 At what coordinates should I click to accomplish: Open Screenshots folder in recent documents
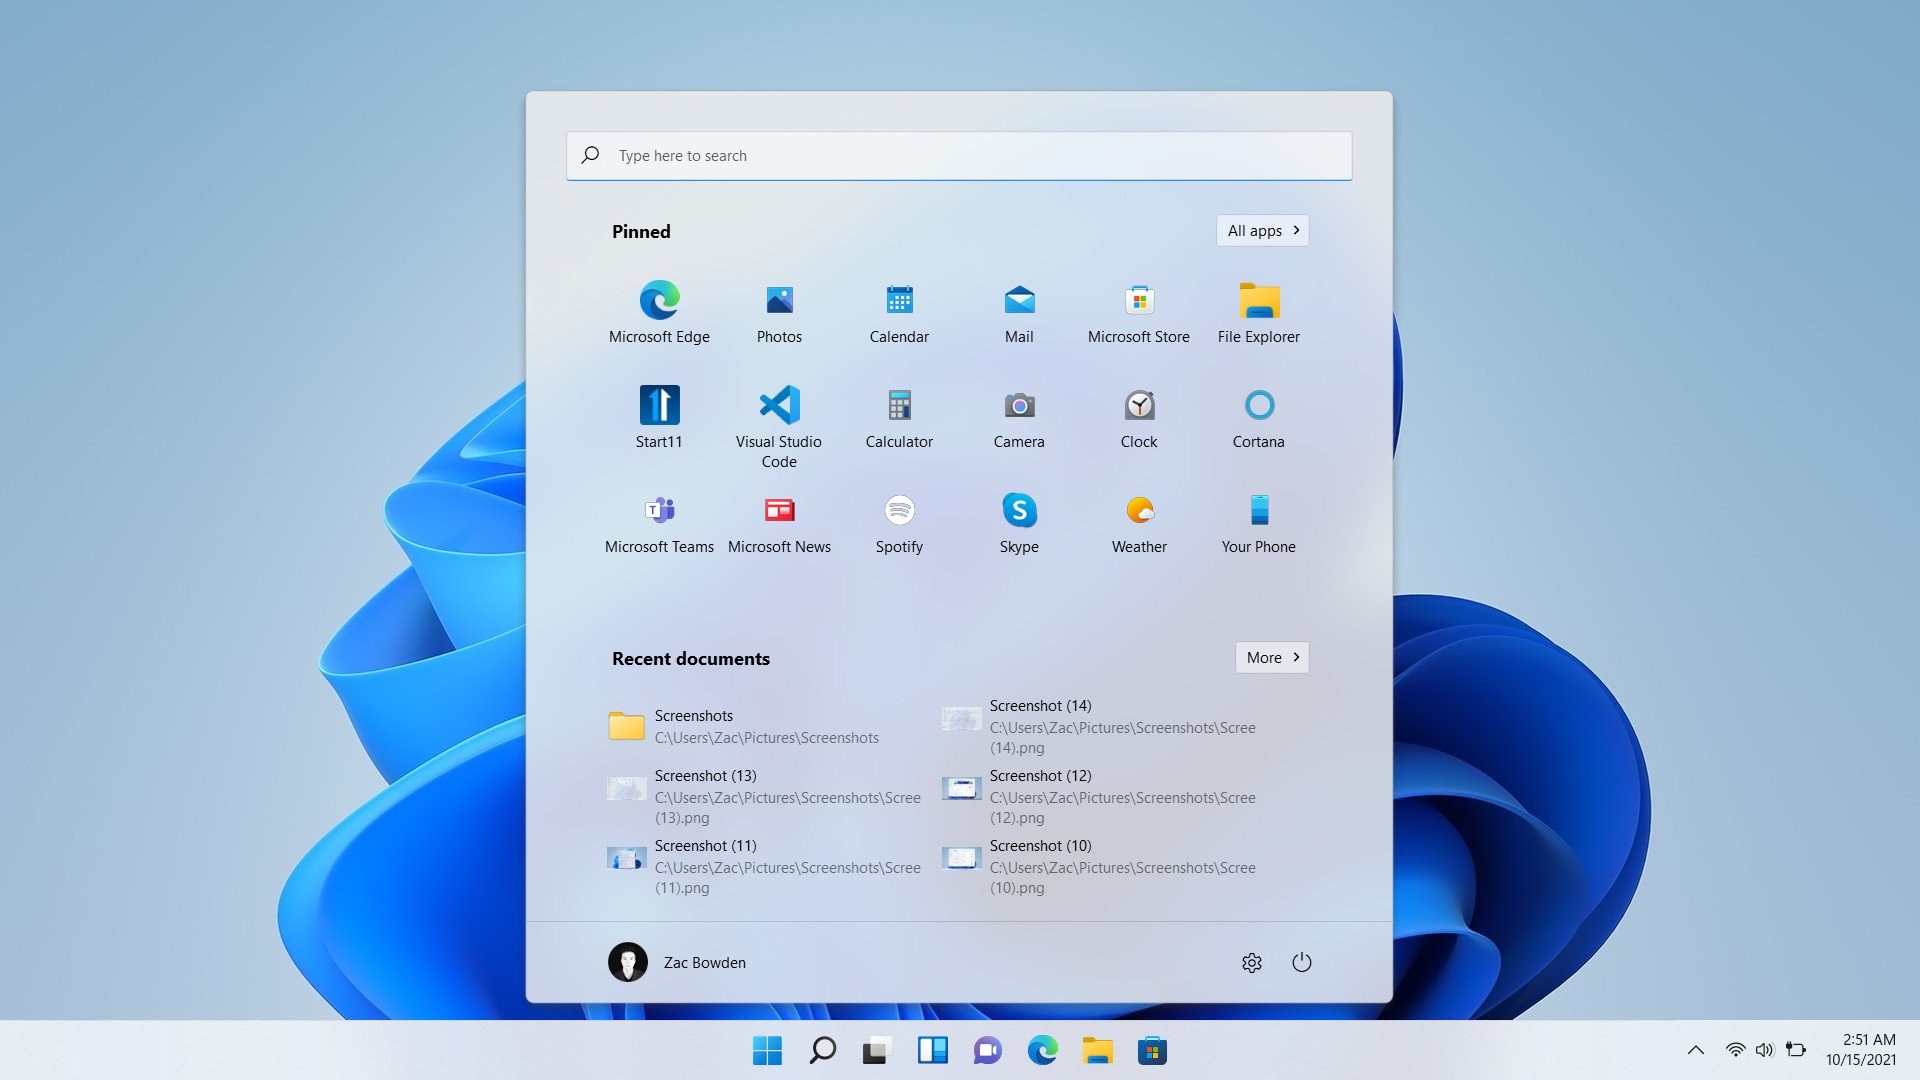766,725
